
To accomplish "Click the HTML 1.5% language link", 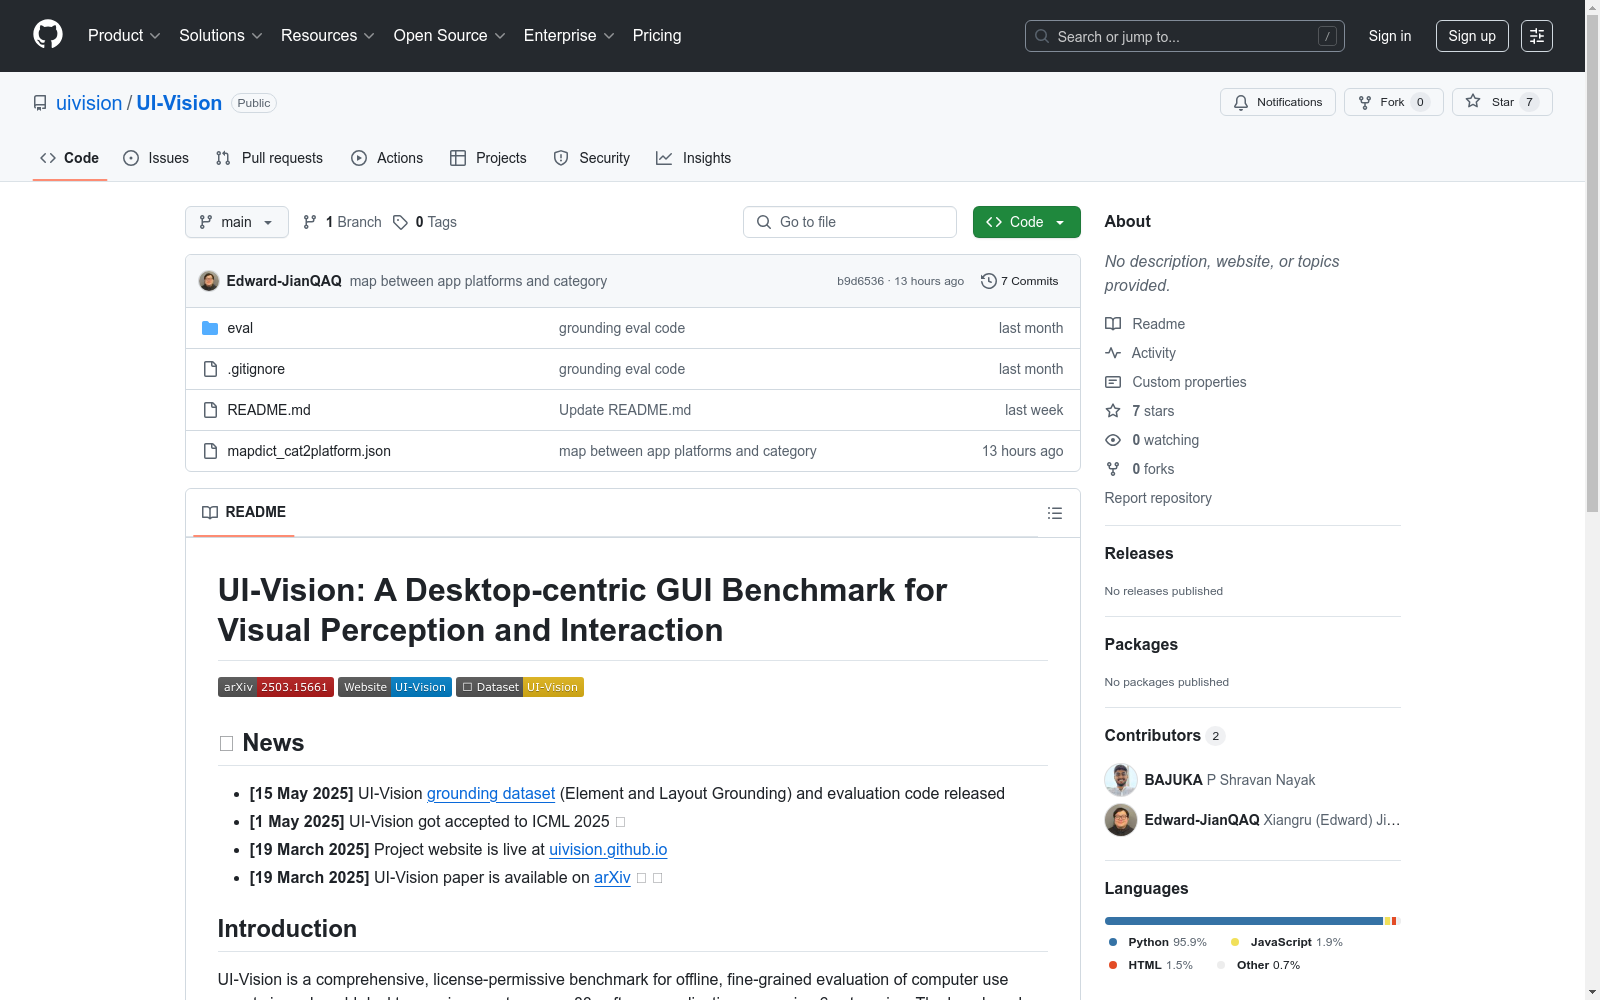I will point(1151,965).
